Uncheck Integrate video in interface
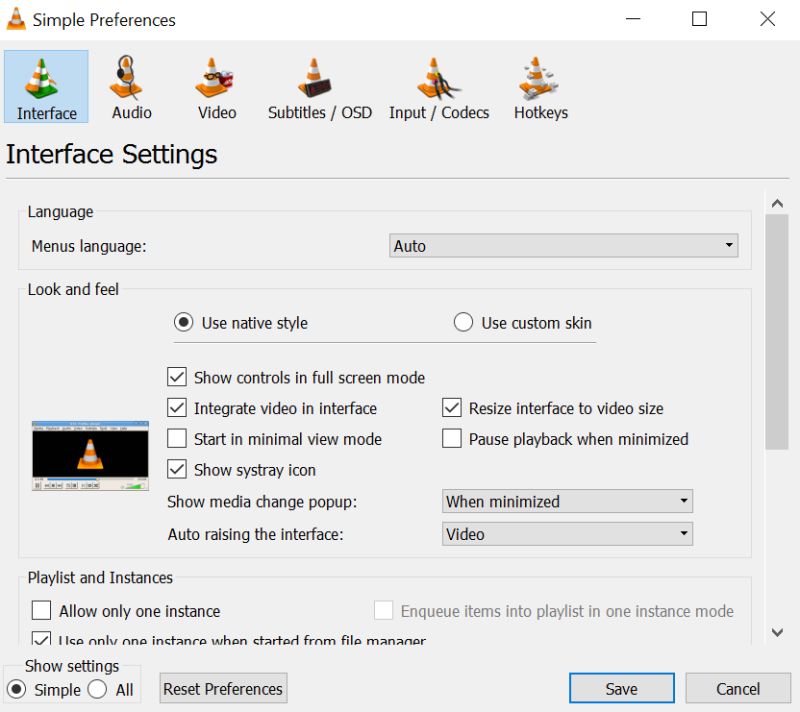 click(177, 408)
